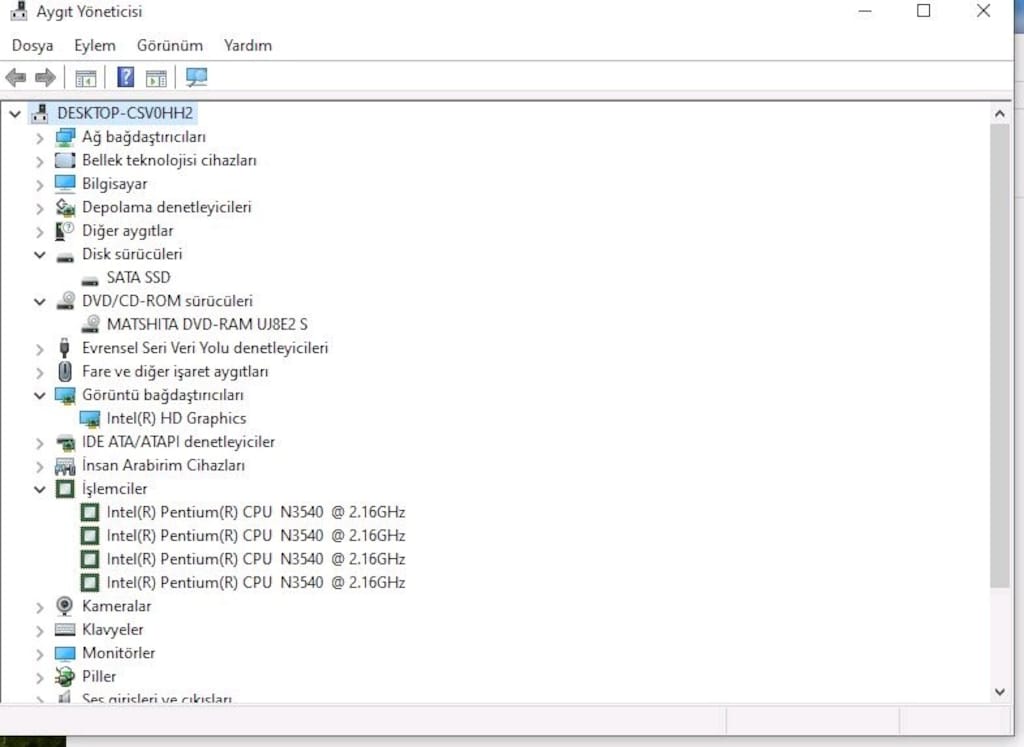Click the Bellek teknolojisi cihazları icon
This screenshot has height=747, width=1024.
point(65,161)
